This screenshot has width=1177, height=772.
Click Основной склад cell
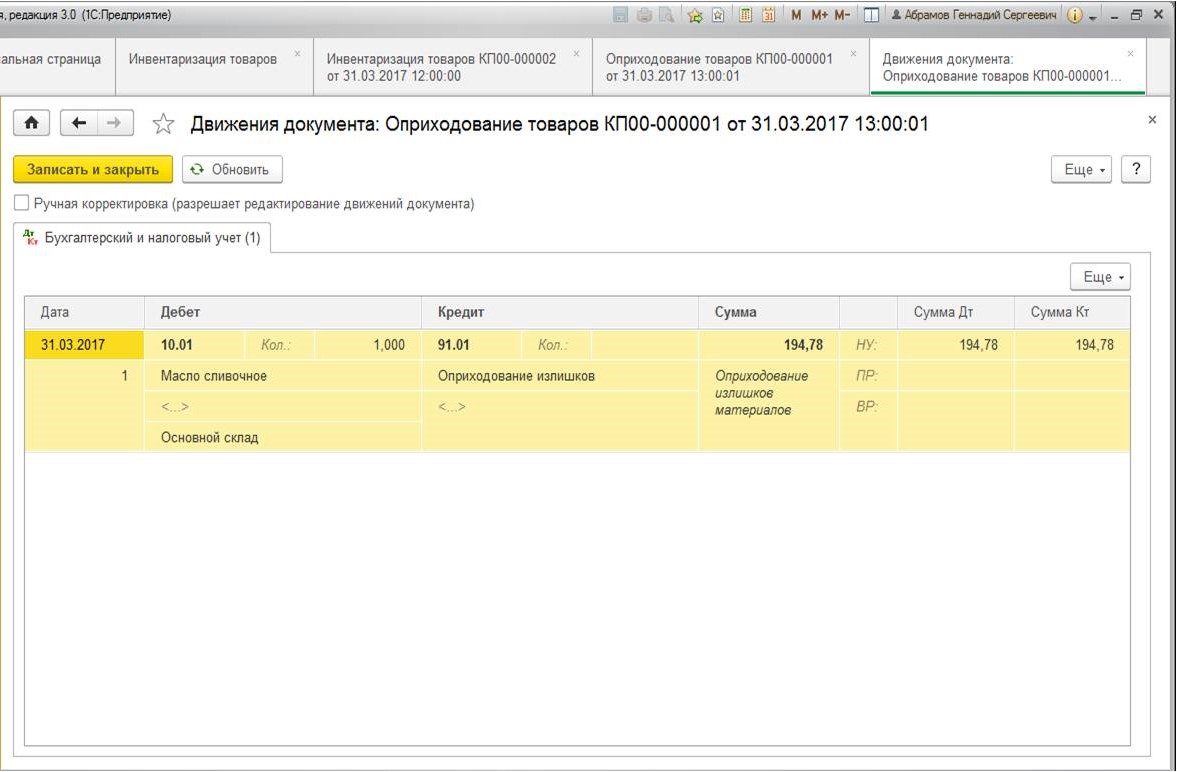[x=283, y=437]
